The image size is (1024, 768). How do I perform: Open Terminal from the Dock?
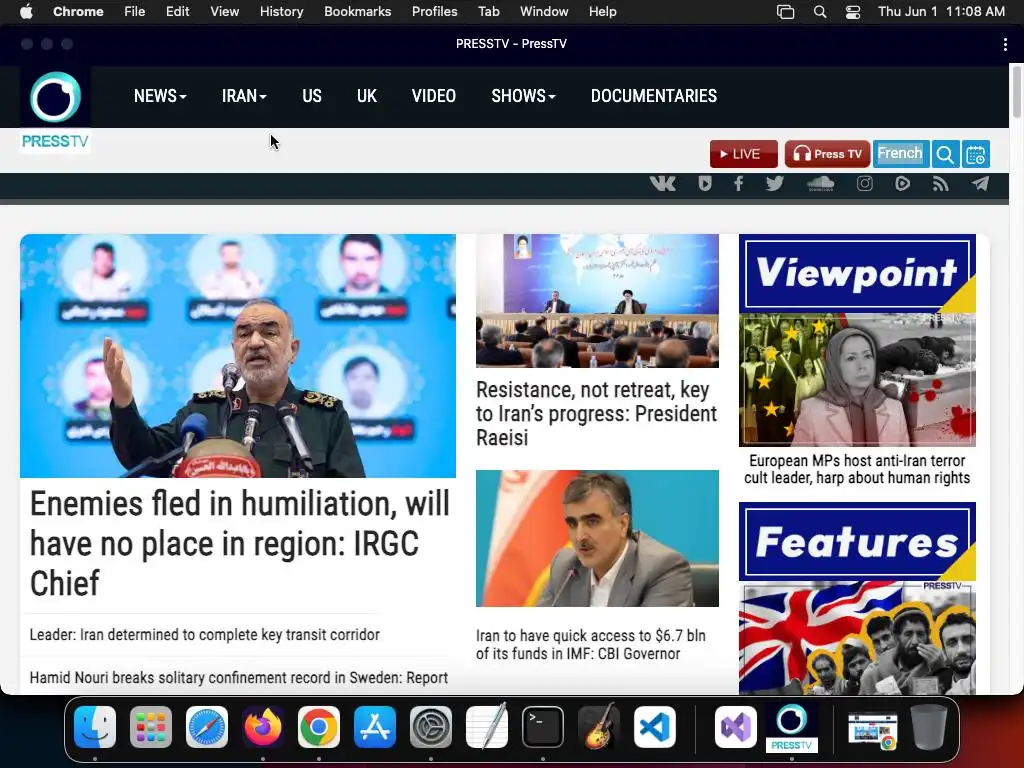(x=543, y=727)
